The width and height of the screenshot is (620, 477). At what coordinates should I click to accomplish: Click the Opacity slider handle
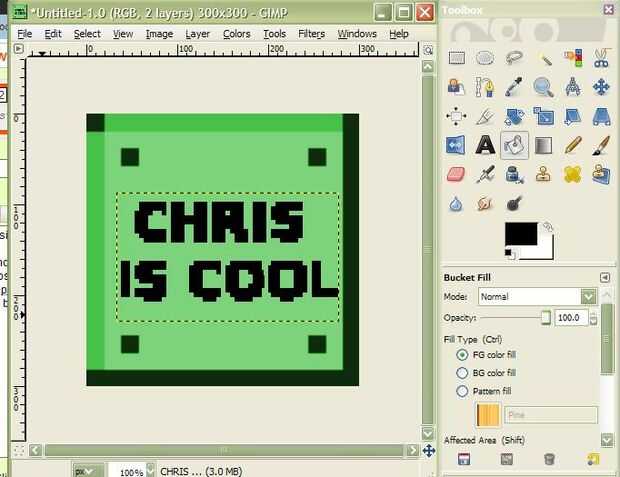click(546, 317)
